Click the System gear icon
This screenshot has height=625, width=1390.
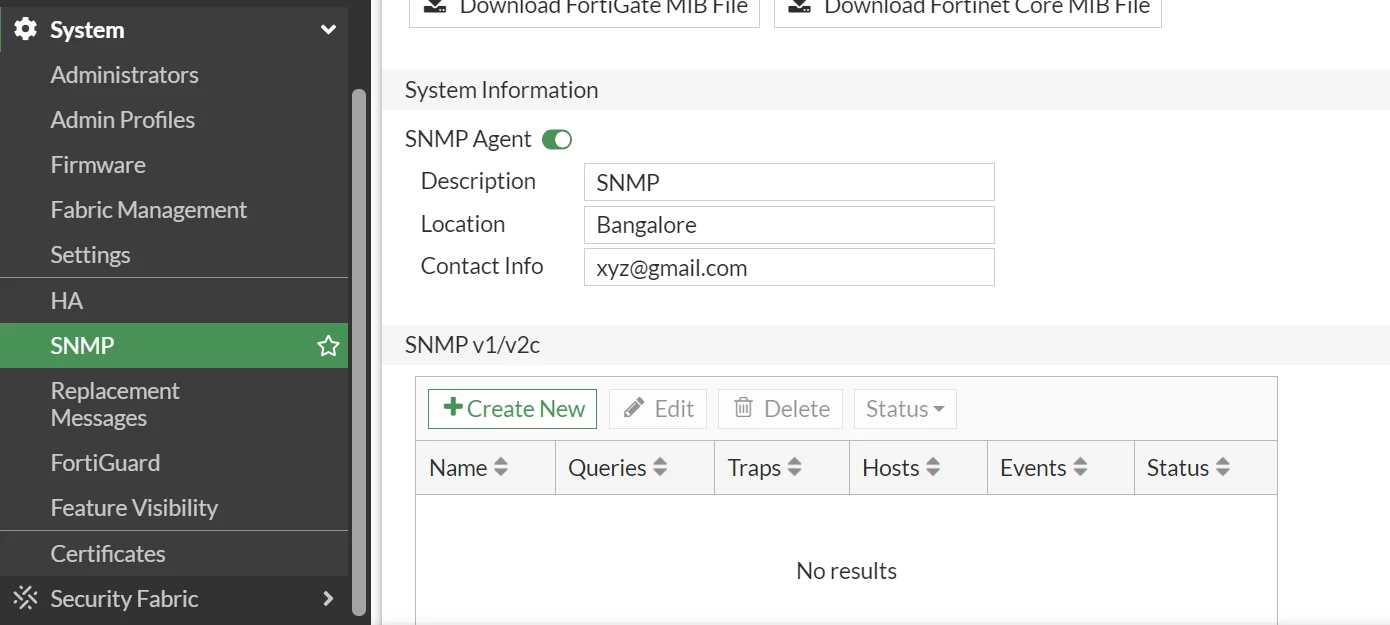(25, 29)
